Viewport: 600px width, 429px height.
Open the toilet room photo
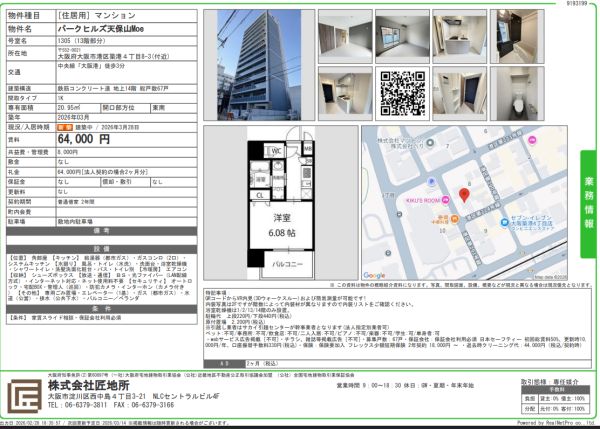click(x=517, y=93)
